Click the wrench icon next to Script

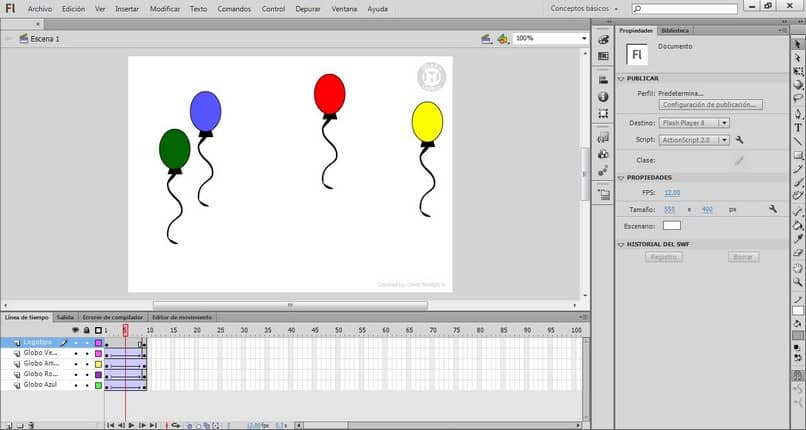point(739,140)
